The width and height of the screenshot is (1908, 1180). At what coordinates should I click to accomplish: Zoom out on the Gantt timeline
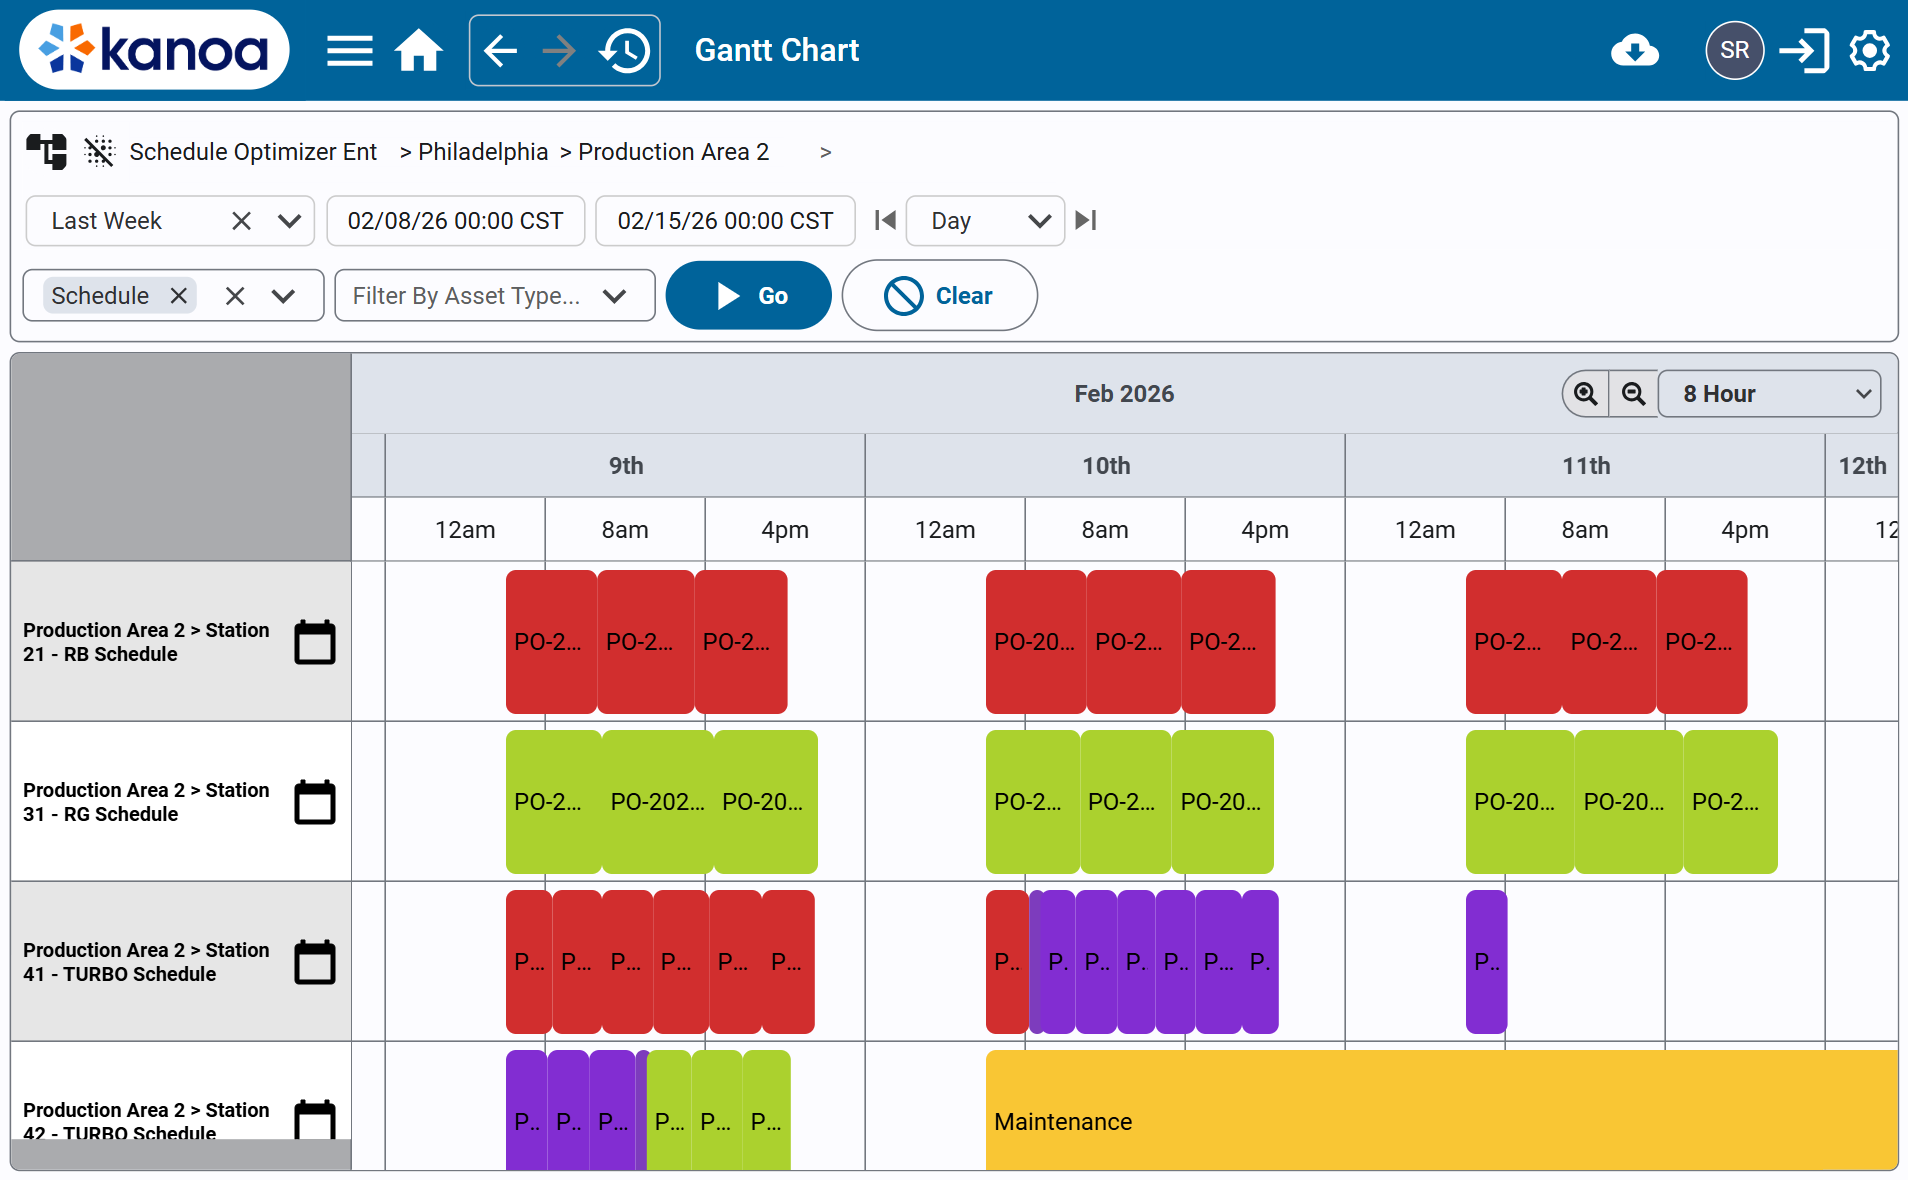coord(1633,393)
